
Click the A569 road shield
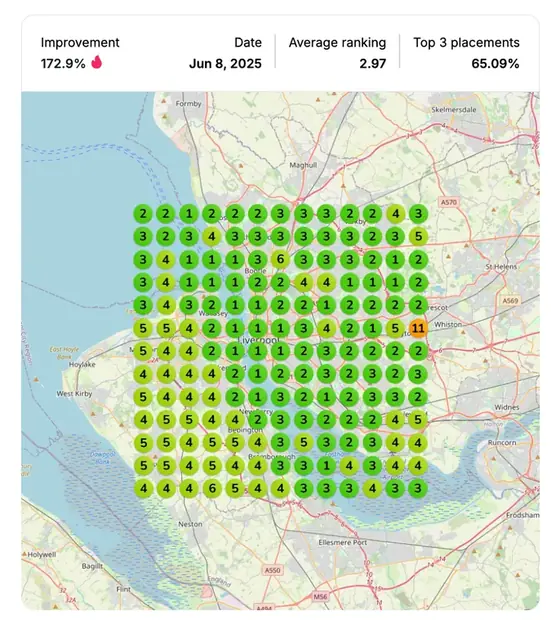pyautogui.click(x=510, y=301)
